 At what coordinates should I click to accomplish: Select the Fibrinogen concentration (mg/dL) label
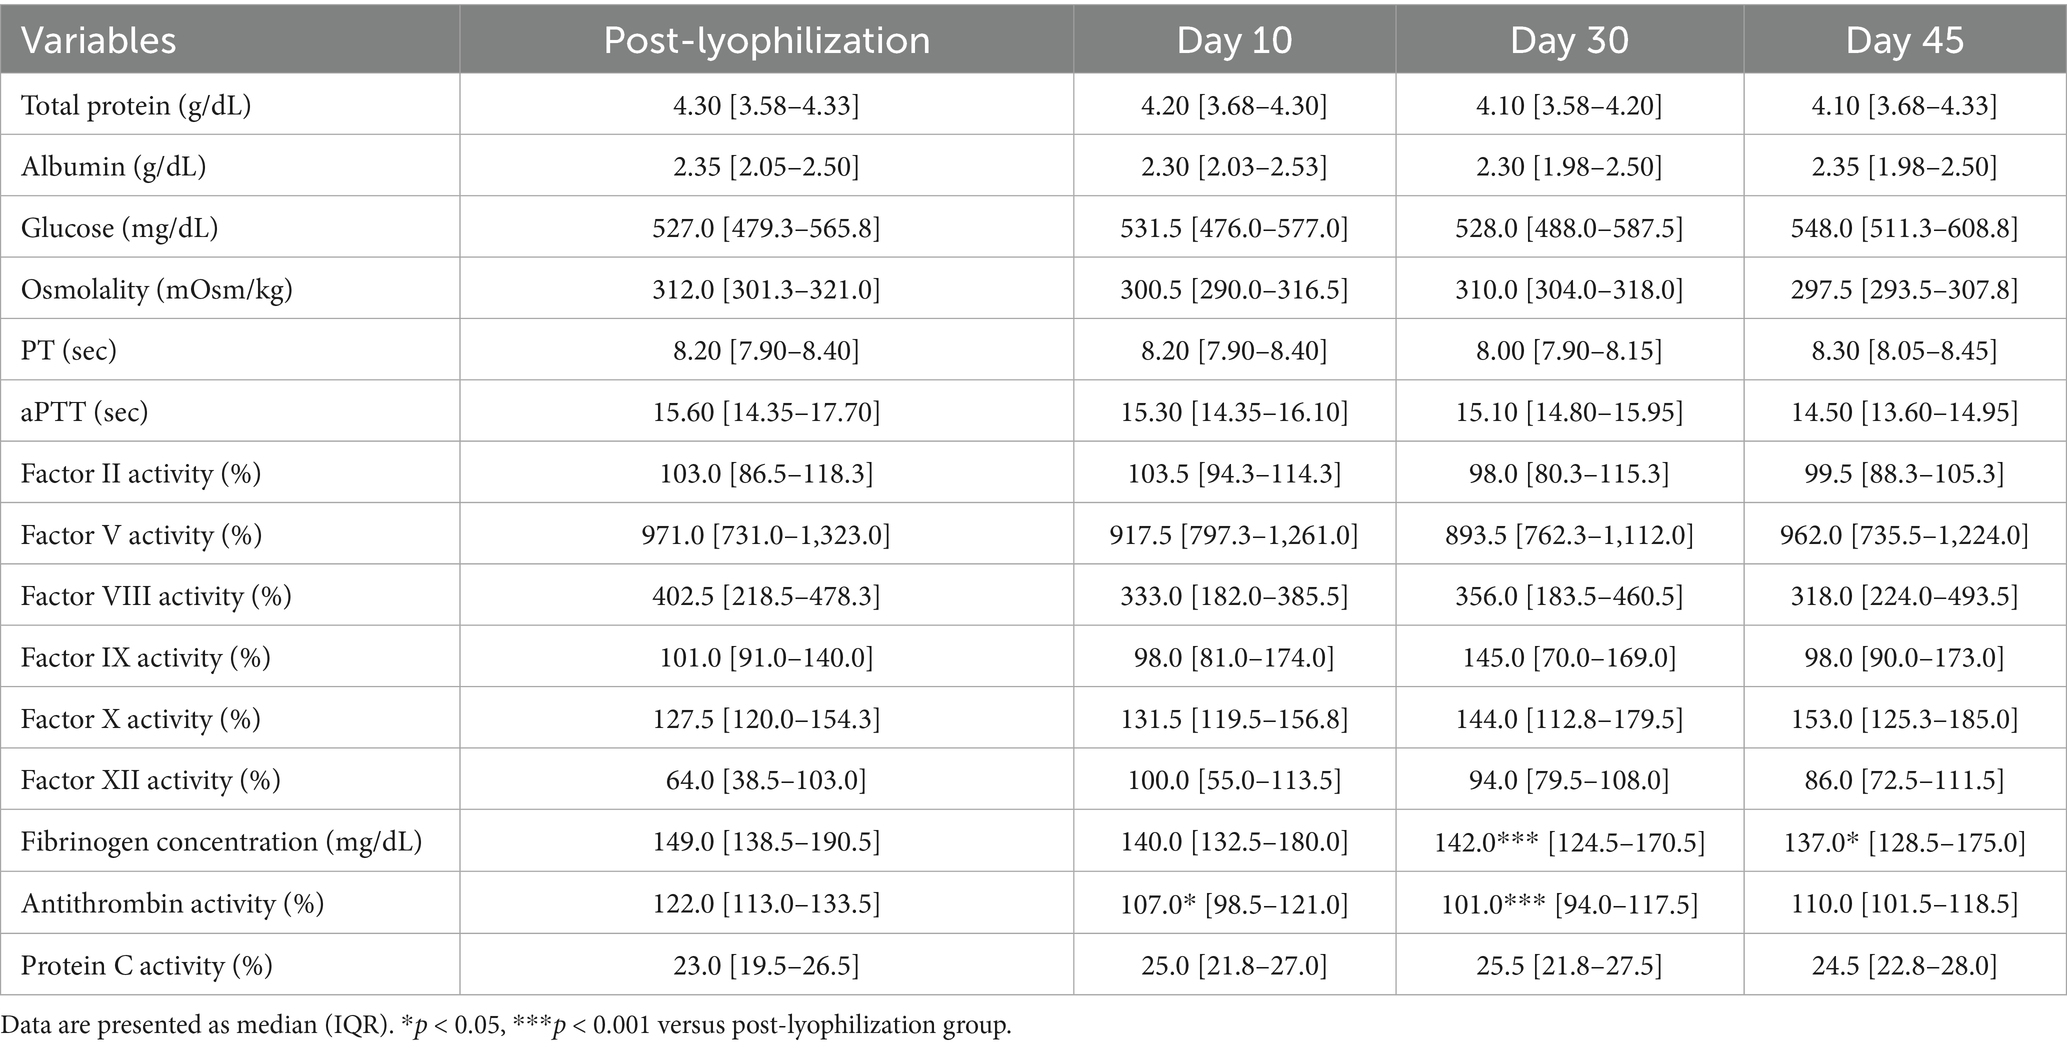[221, 842]
